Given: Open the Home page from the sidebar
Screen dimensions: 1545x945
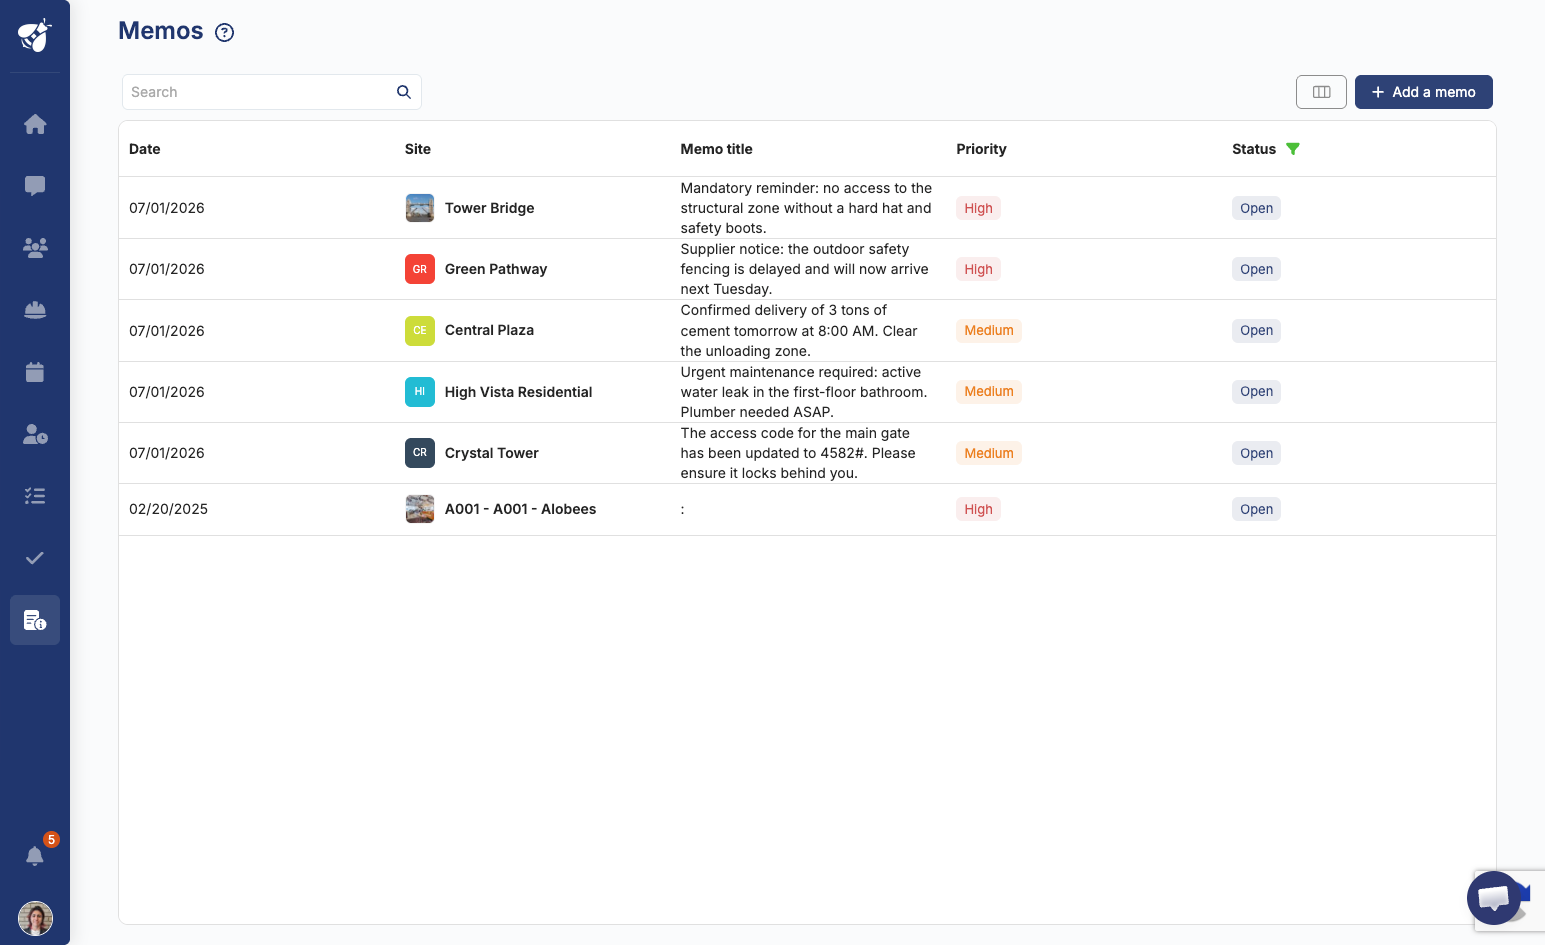Looking at the screenshot, I should pos(35,124).
